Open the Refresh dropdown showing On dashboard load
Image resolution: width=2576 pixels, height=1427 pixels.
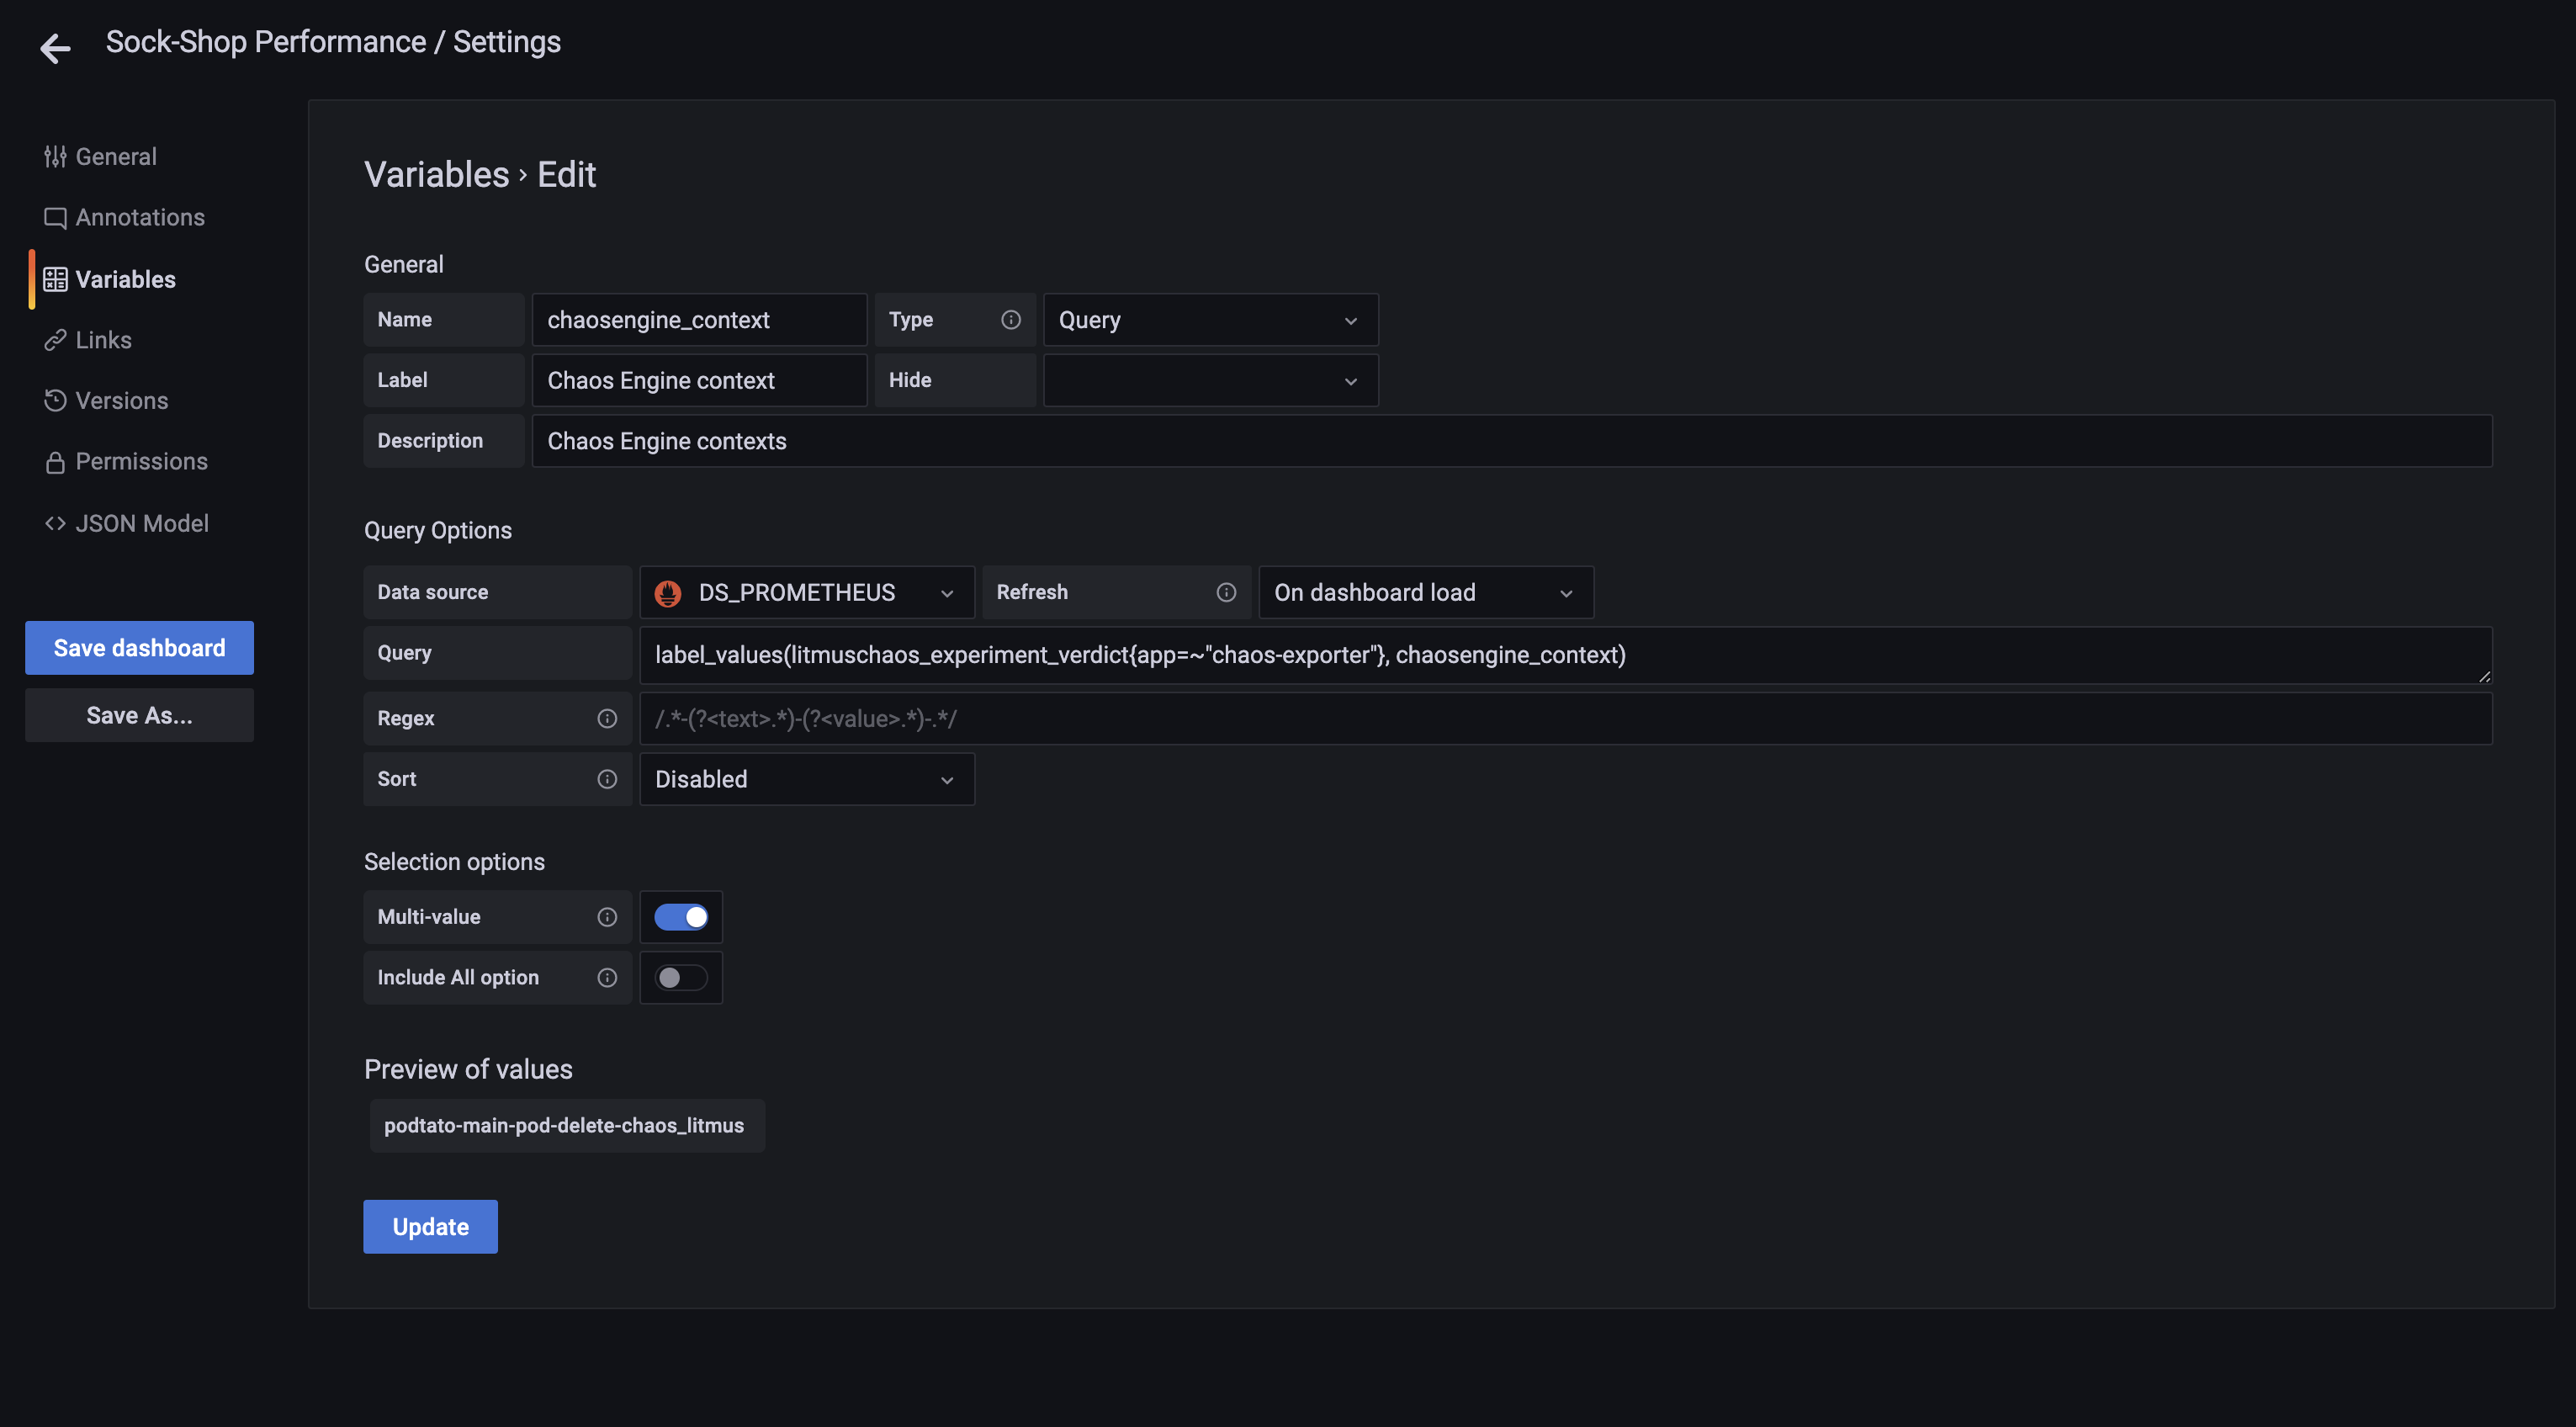point(1424,592)
